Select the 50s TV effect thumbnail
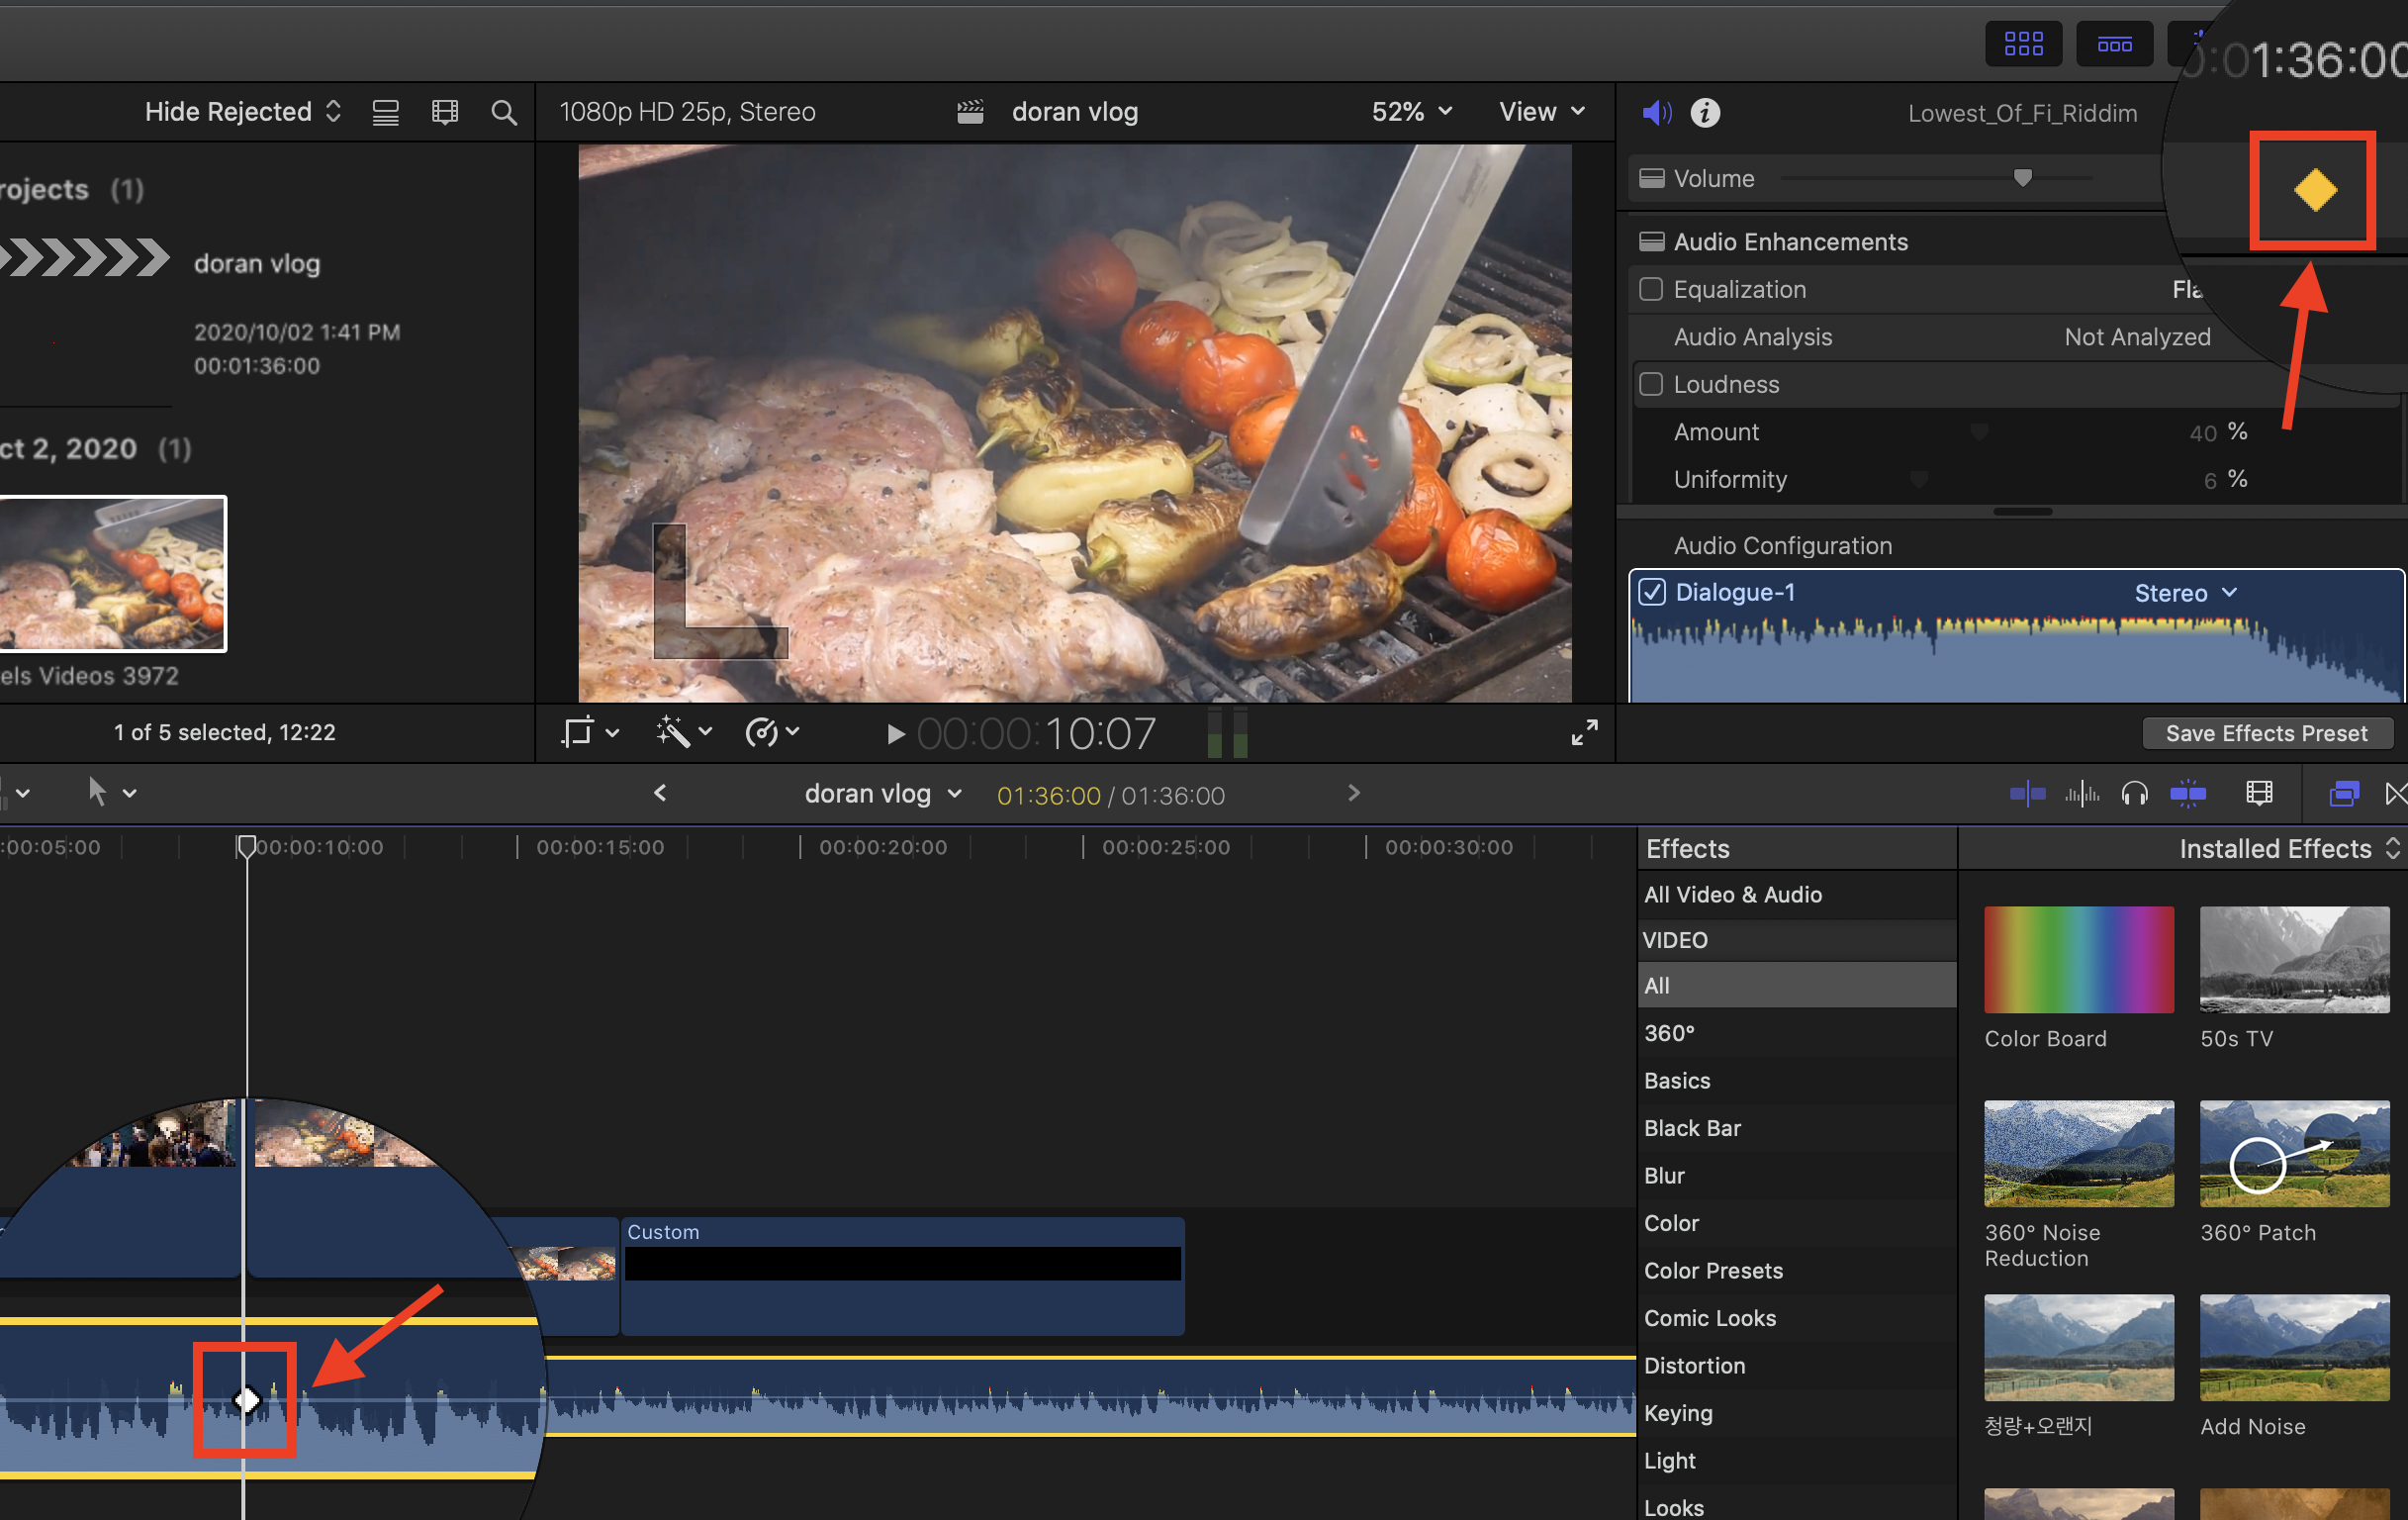The height and width of the screenshot is (1520, 2408). pos(2294,960)
